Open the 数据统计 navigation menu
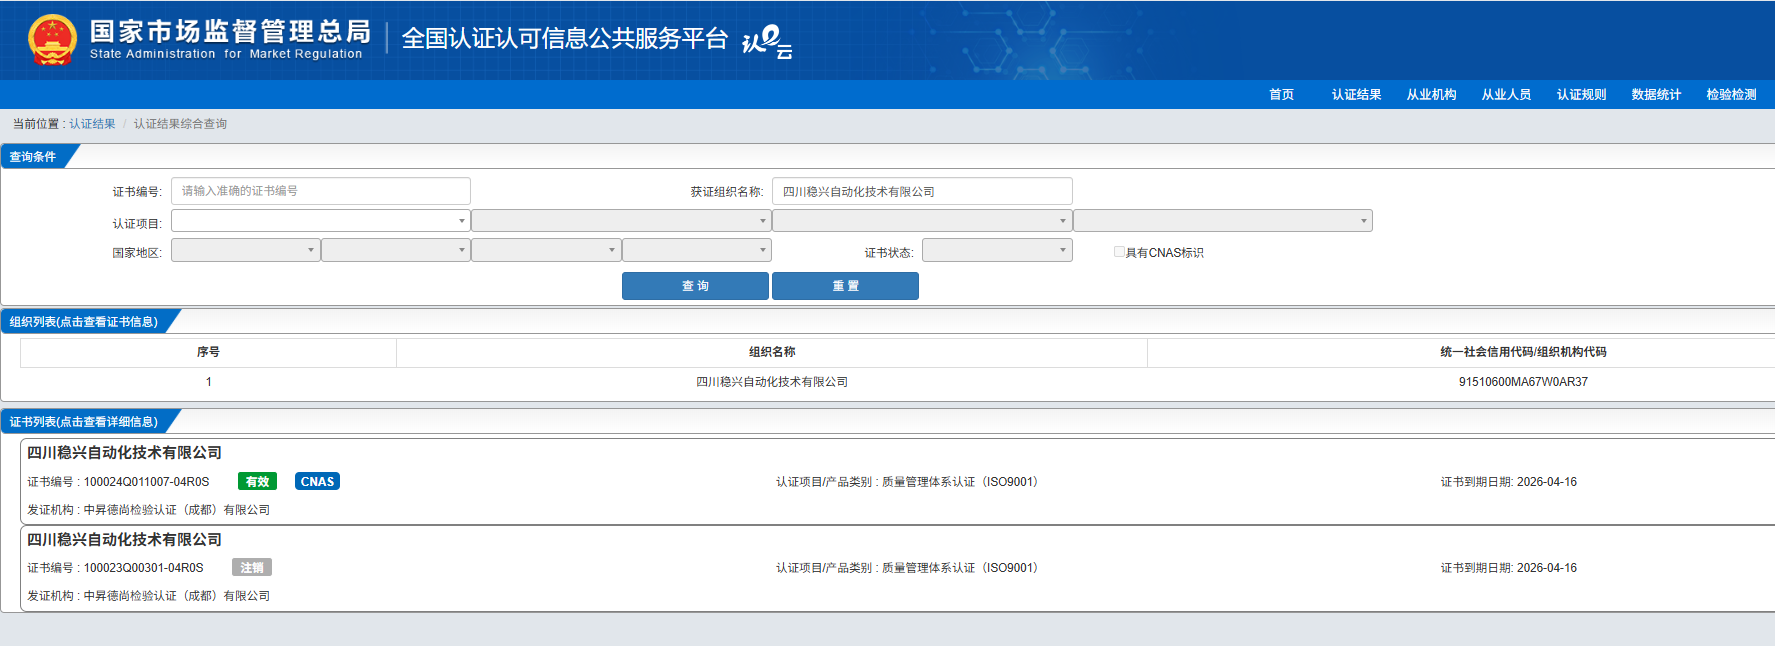This screenshot has width=1775, height=646. (x=1656, y=94)
